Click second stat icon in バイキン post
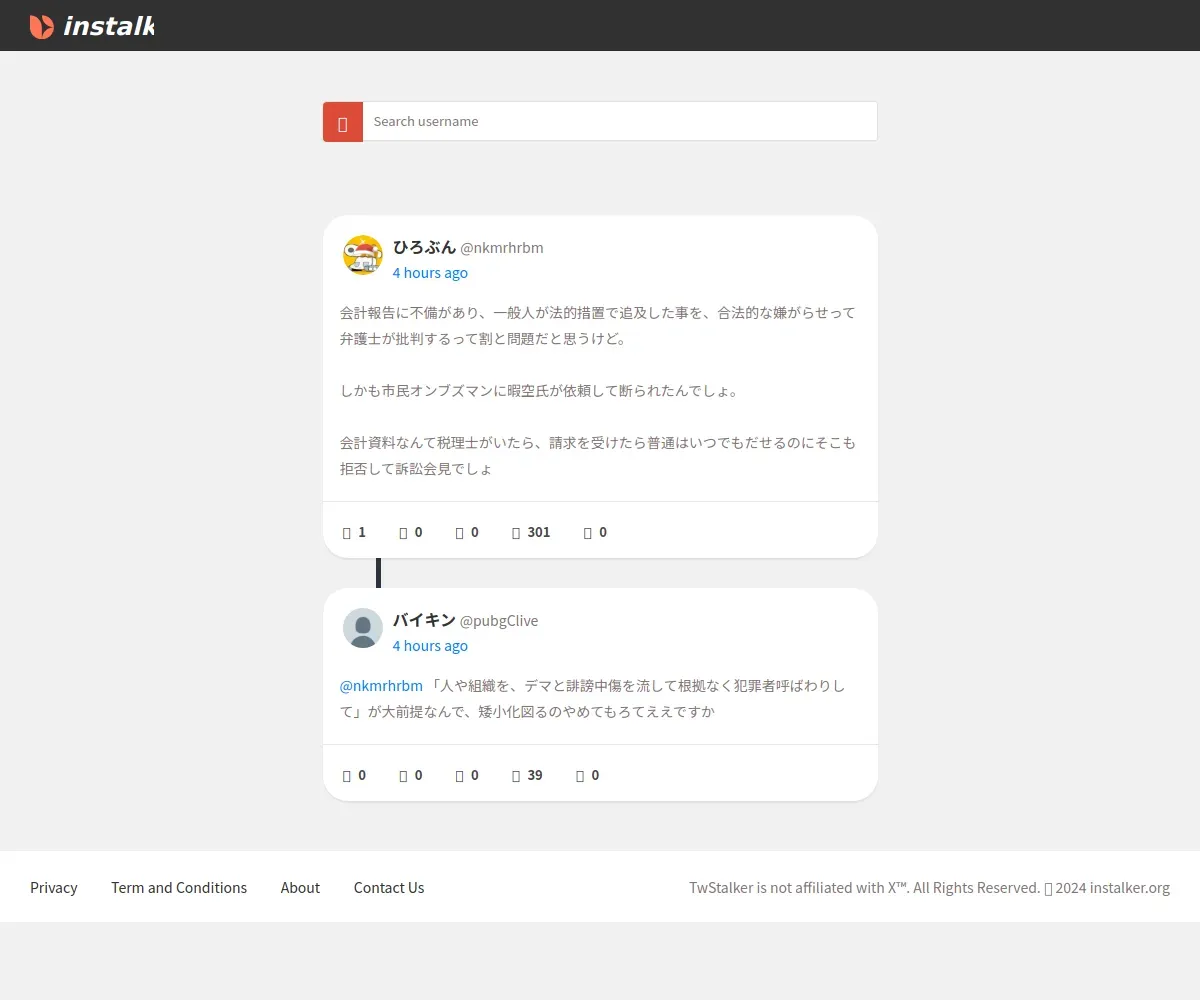1200x1000 pixels. 403,776
